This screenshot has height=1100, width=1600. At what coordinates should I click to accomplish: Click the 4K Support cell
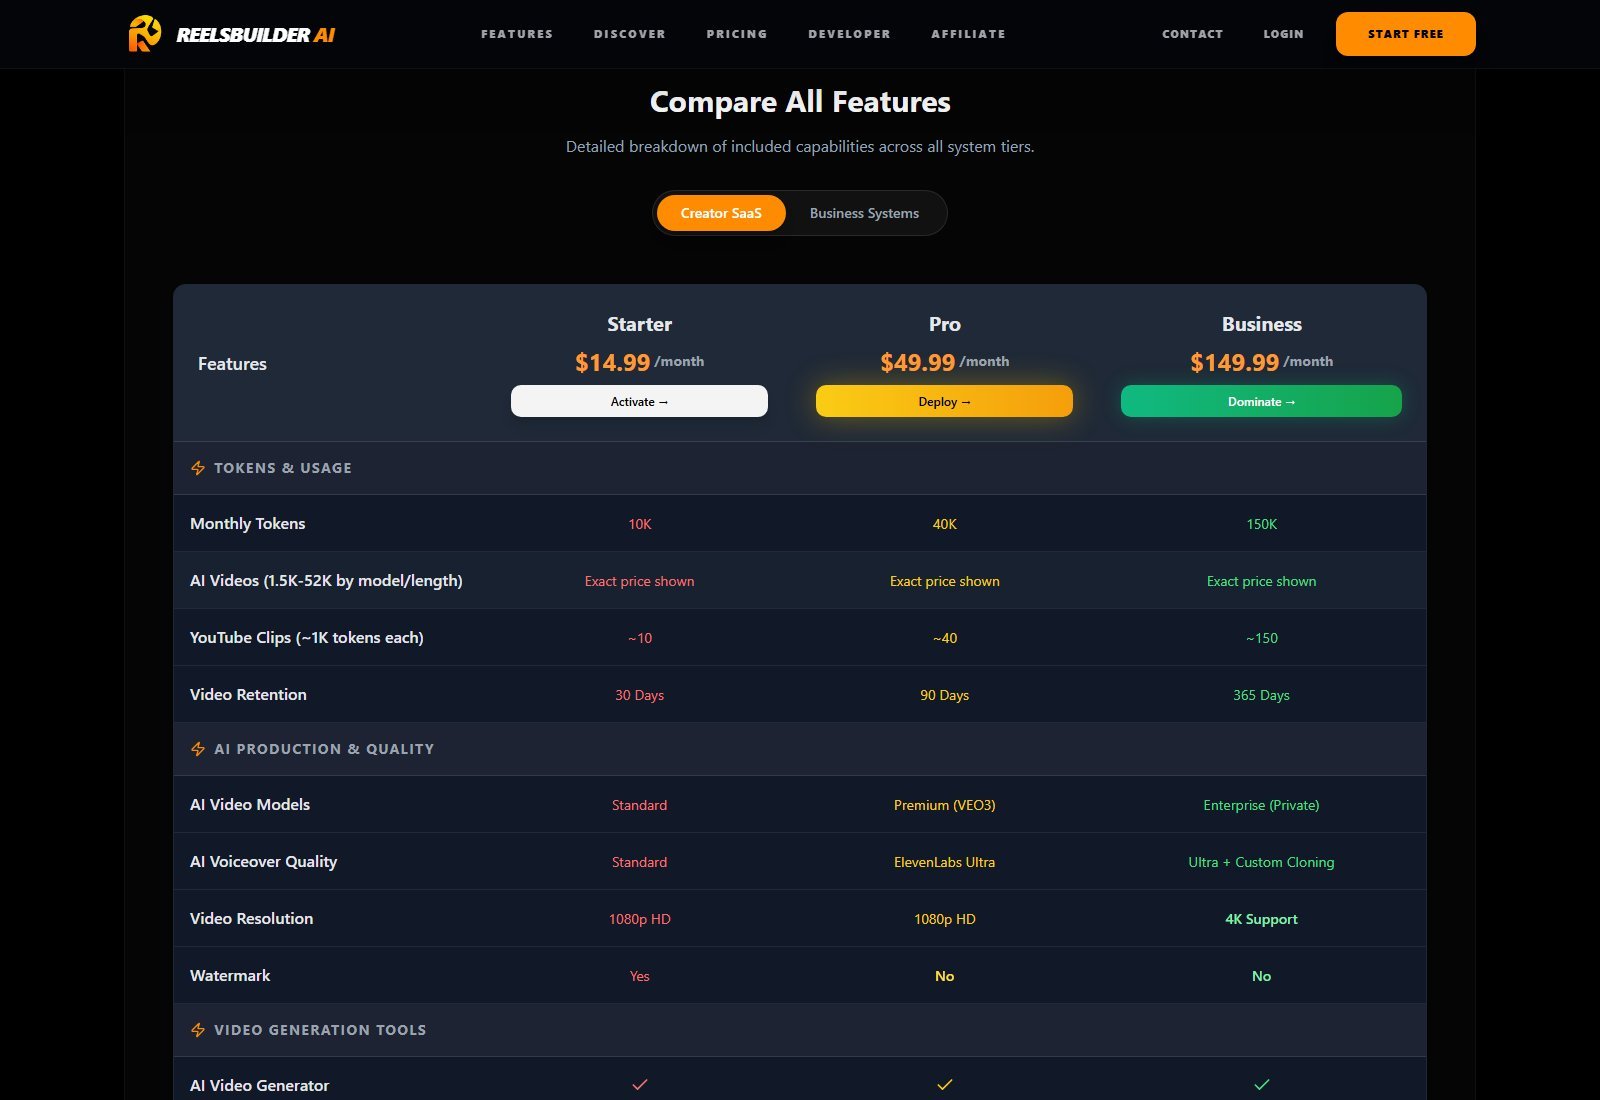pos(1262,919)
